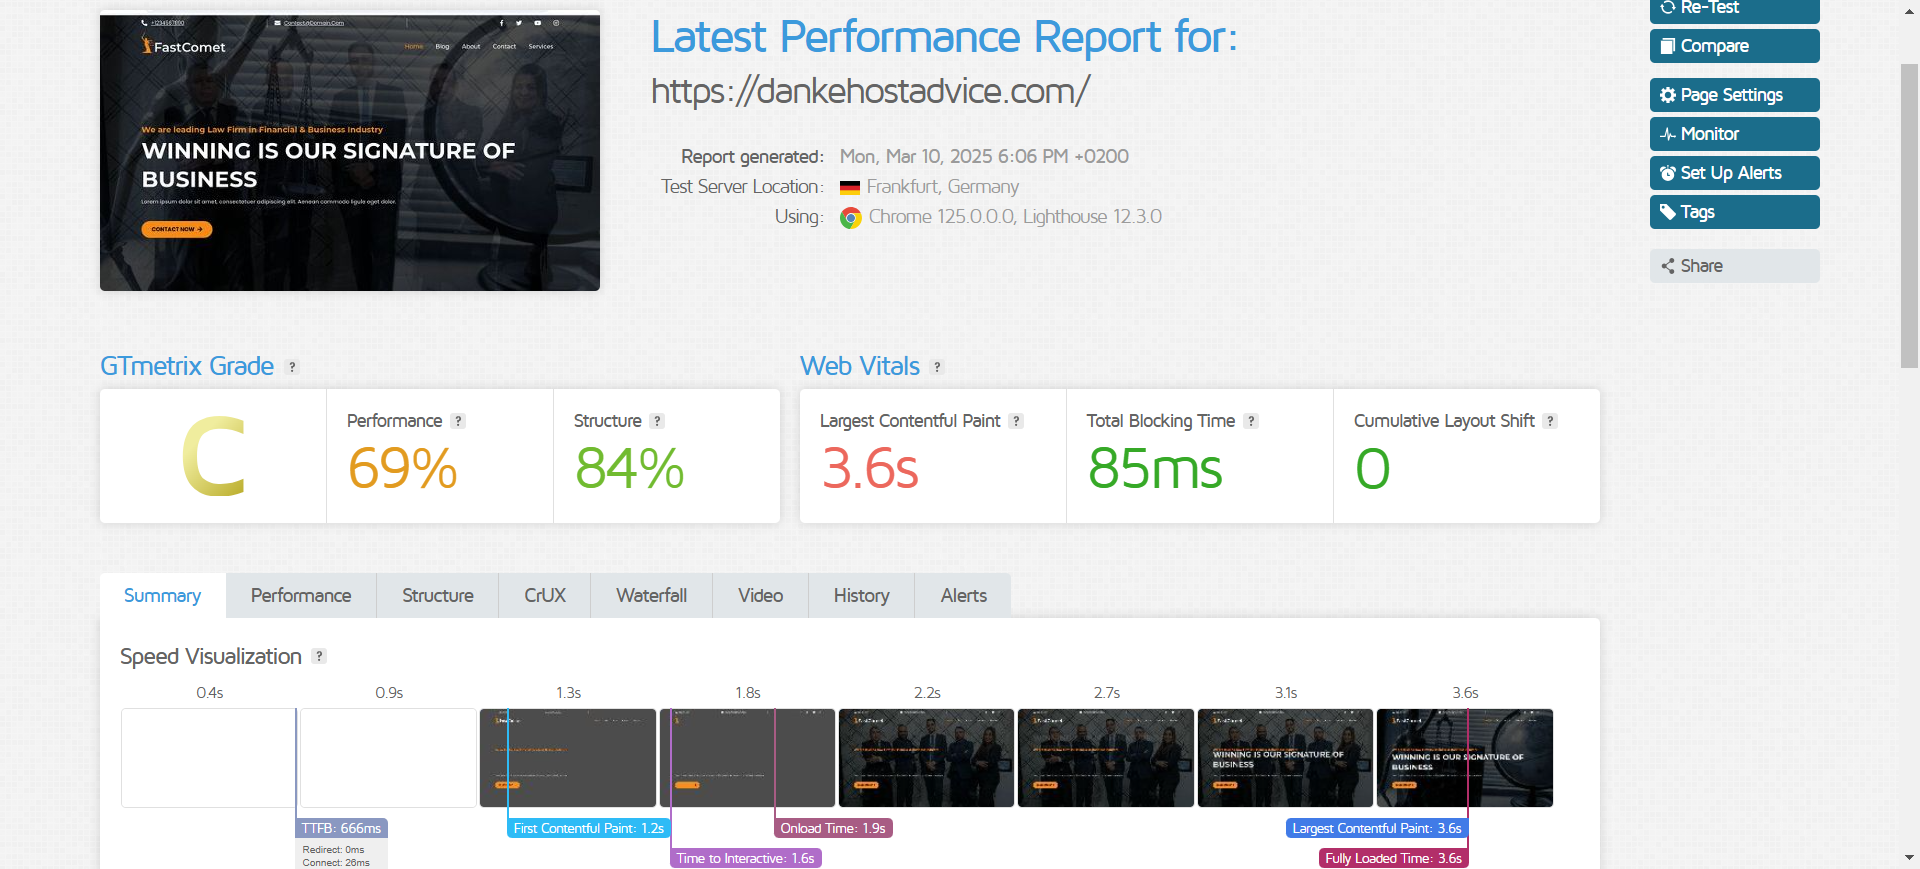The height and width of the screenshot is (869, 1920).
Task: Click the GTmetrix Grade heading
Action: point(187,366)
